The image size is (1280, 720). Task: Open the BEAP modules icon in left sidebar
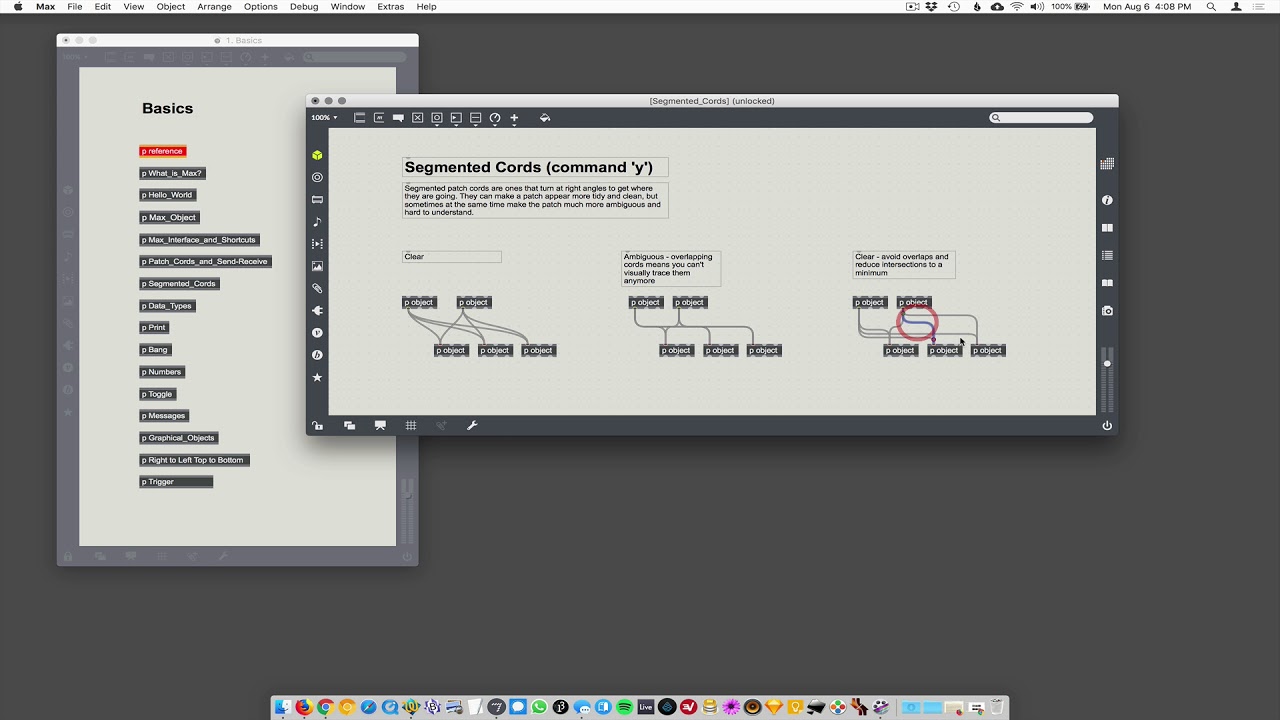point(317,355)
